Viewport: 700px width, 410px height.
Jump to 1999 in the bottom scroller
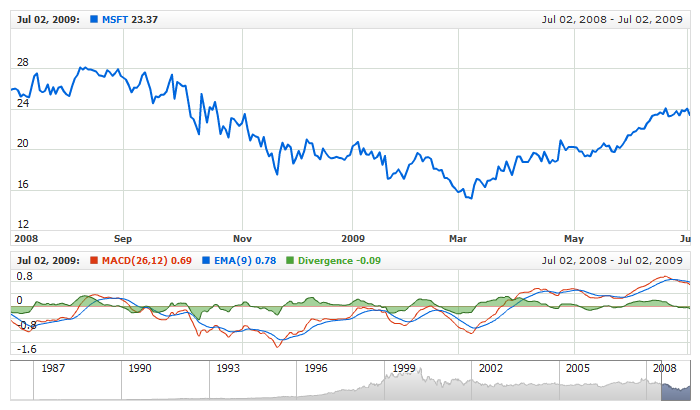coord(404,368)
